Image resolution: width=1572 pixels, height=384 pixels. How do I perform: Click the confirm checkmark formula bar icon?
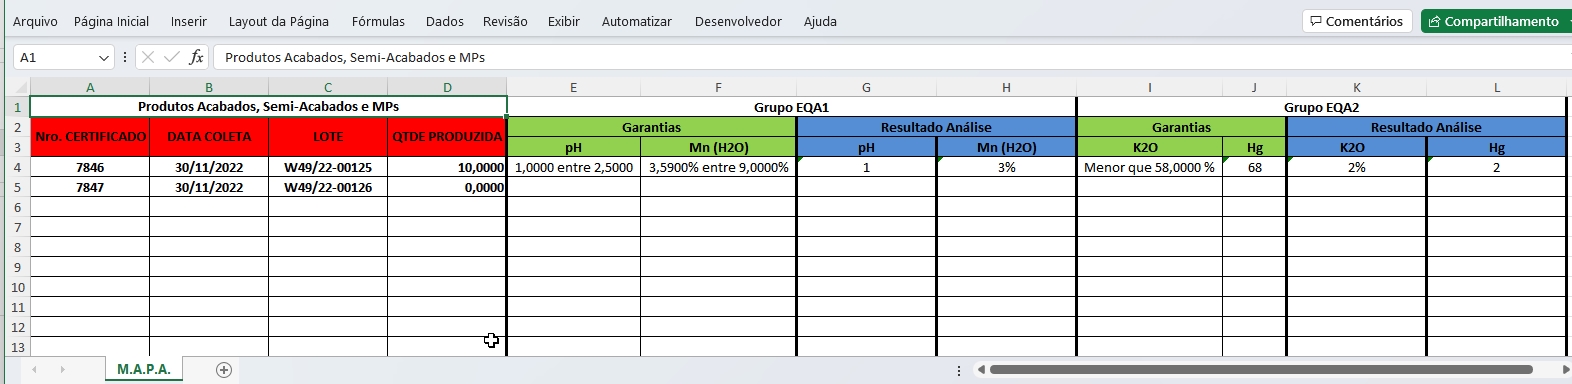(x=172, y=57)
